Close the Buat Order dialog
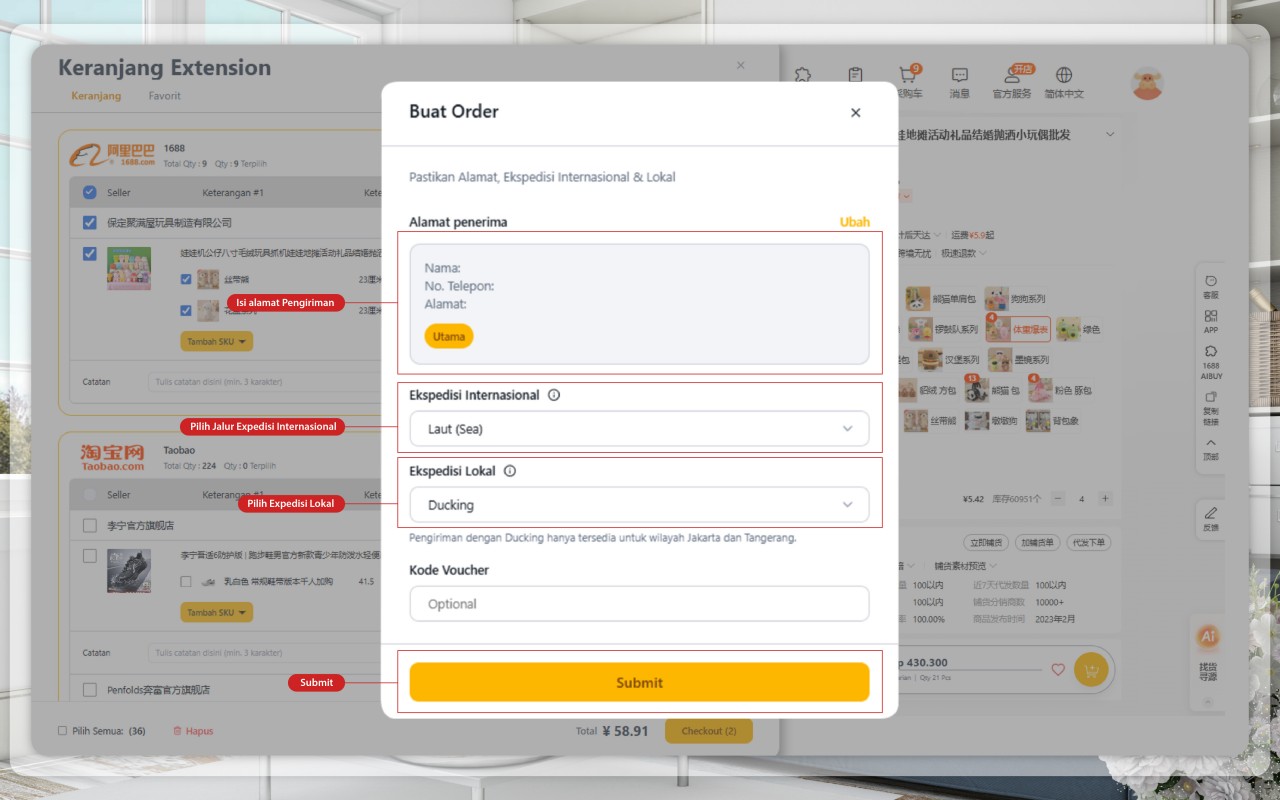The image size is (1280, 800). (x=855, y=113)
